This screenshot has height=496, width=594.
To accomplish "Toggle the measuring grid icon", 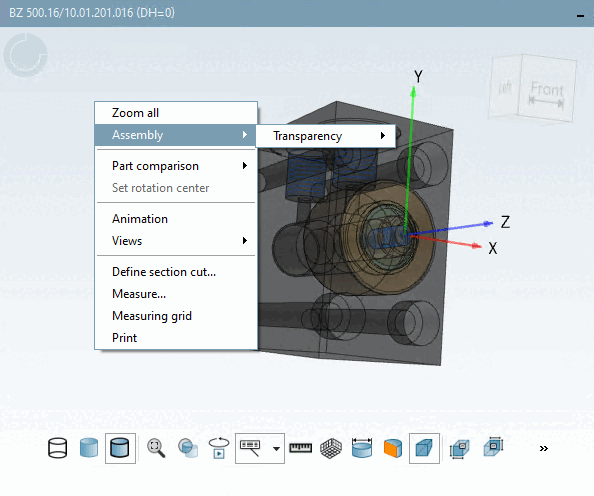I will 331,449.
